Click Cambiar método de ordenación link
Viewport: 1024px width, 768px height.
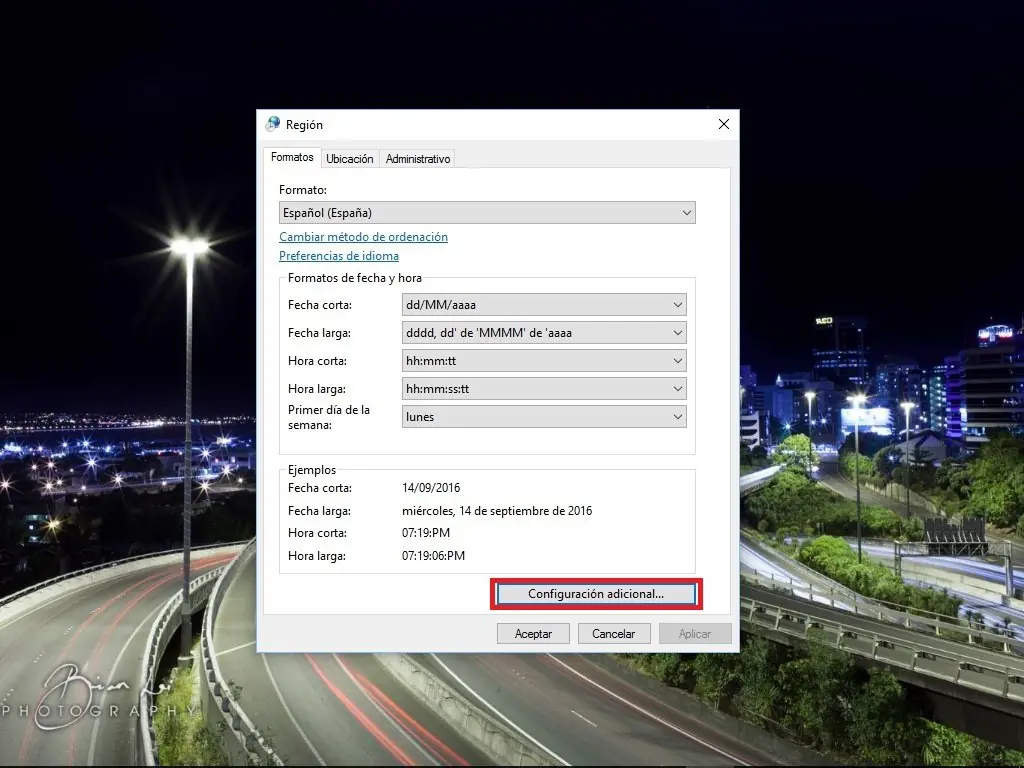point(363,237)
